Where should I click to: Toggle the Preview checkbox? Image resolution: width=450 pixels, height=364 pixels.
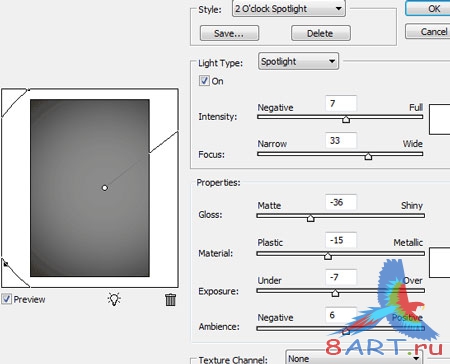click(6, 299)
